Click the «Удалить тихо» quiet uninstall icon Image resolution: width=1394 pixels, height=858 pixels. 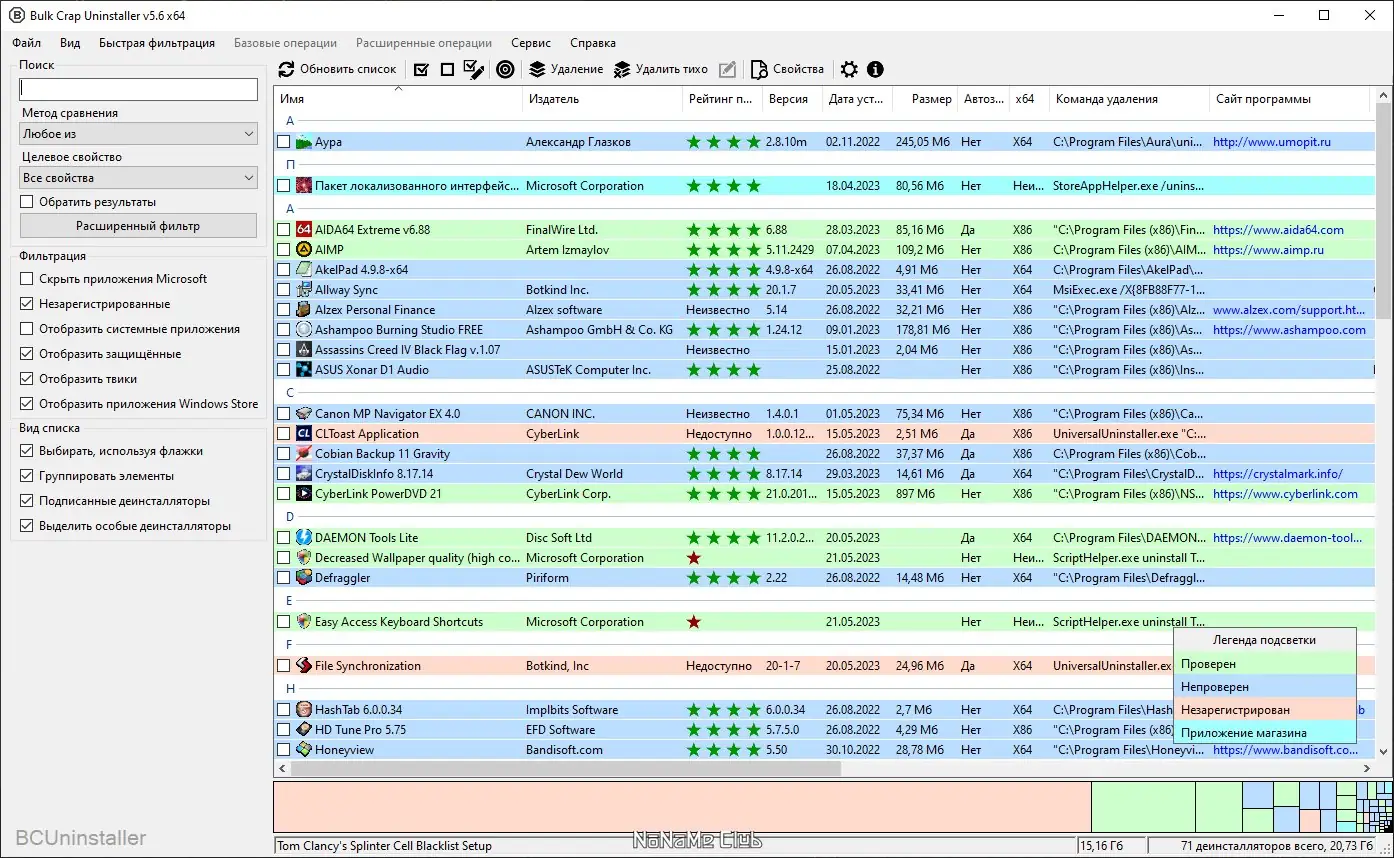pyautogui.click(x=622, y=69)
